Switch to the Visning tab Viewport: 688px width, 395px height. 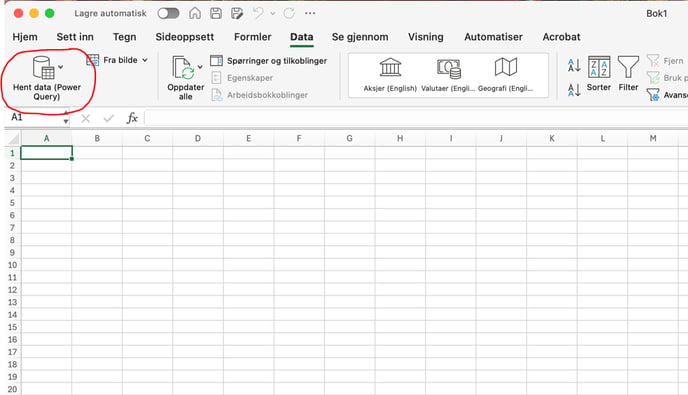426,37
